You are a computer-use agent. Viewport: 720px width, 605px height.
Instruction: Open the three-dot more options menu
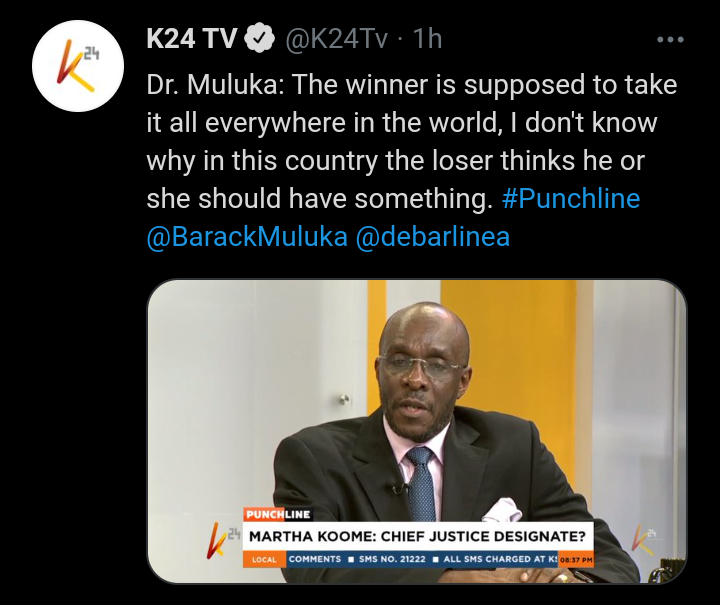click(x=670, y=40)
